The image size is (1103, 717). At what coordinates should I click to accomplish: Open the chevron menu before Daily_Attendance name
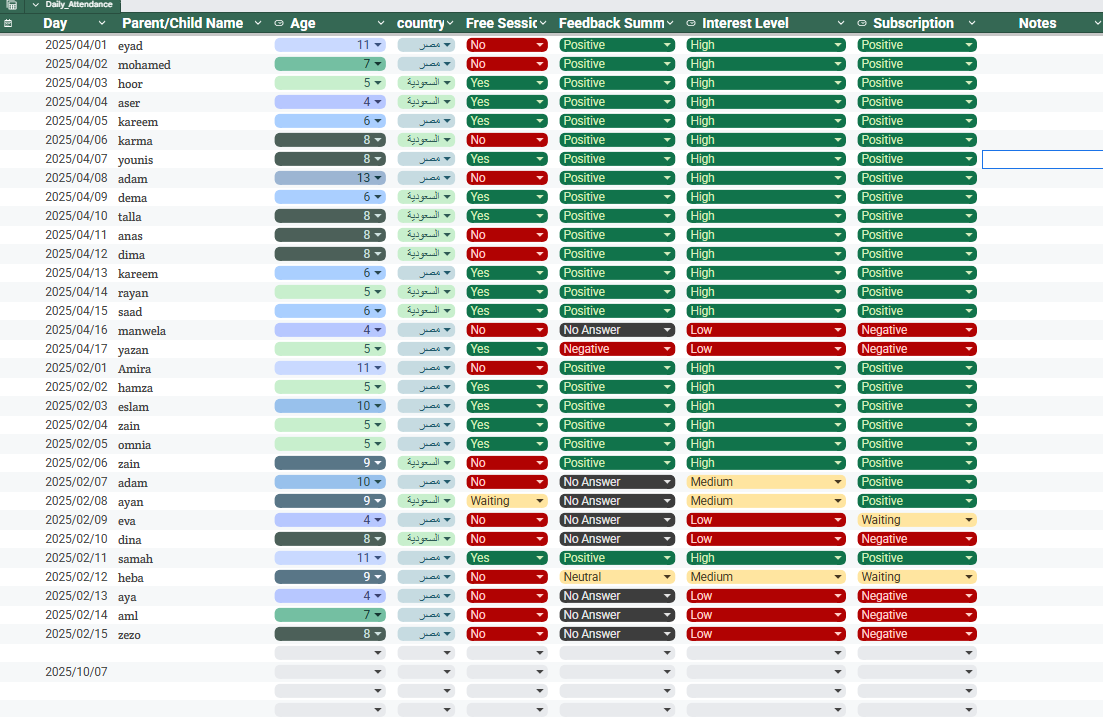tap(35, 5)
